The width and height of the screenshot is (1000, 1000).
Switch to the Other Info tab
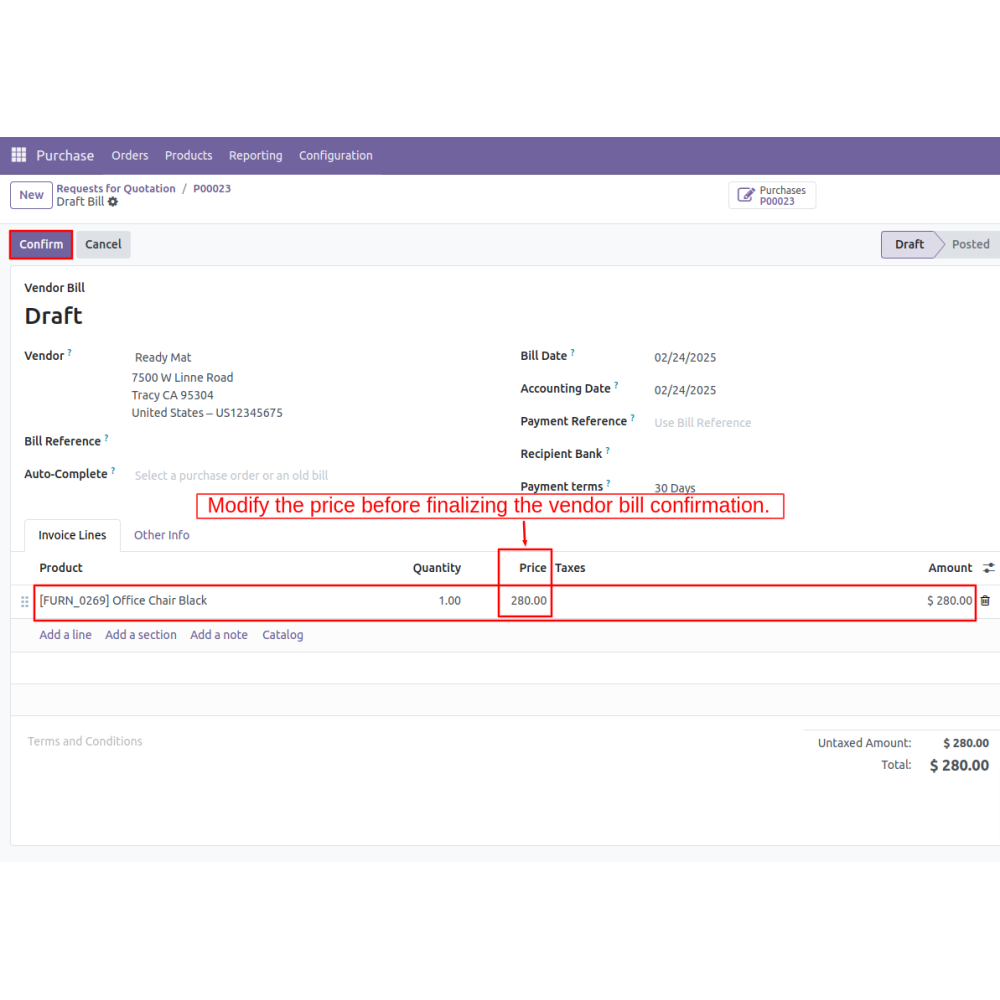click(x=161, y=535)
